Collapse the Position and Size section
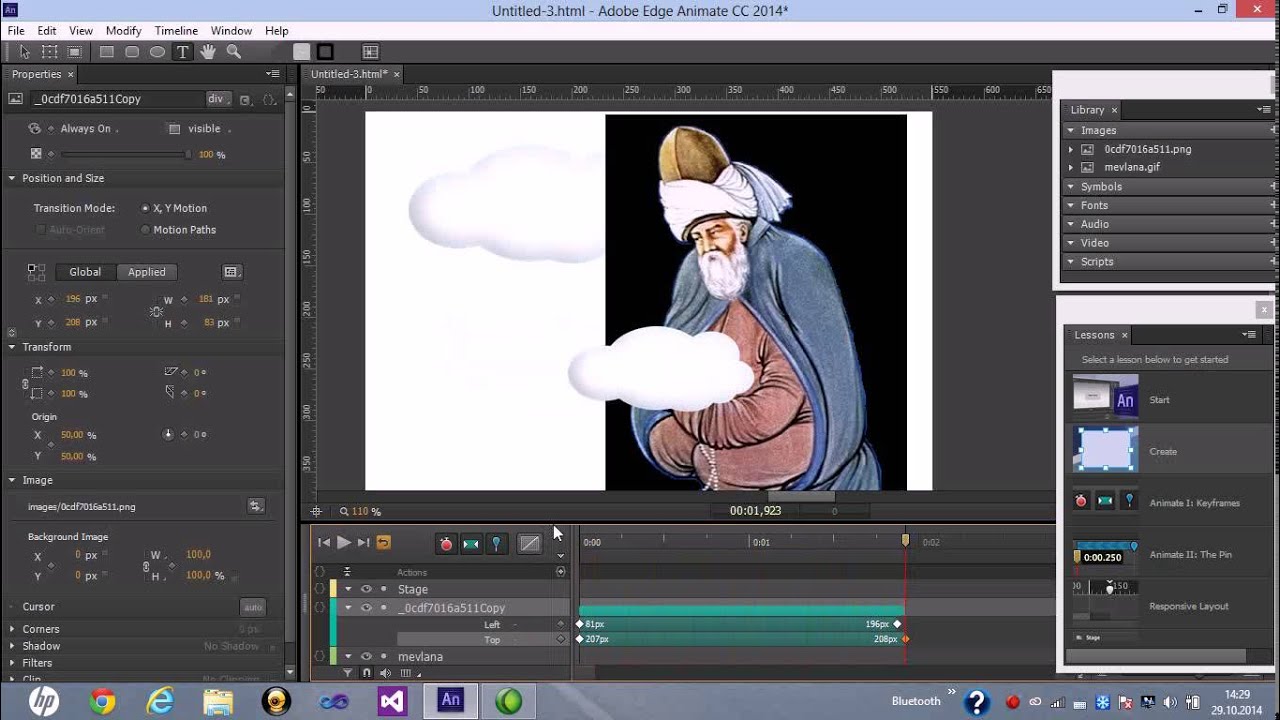This screenshot has height=720, width=1280. coord(12,178)
